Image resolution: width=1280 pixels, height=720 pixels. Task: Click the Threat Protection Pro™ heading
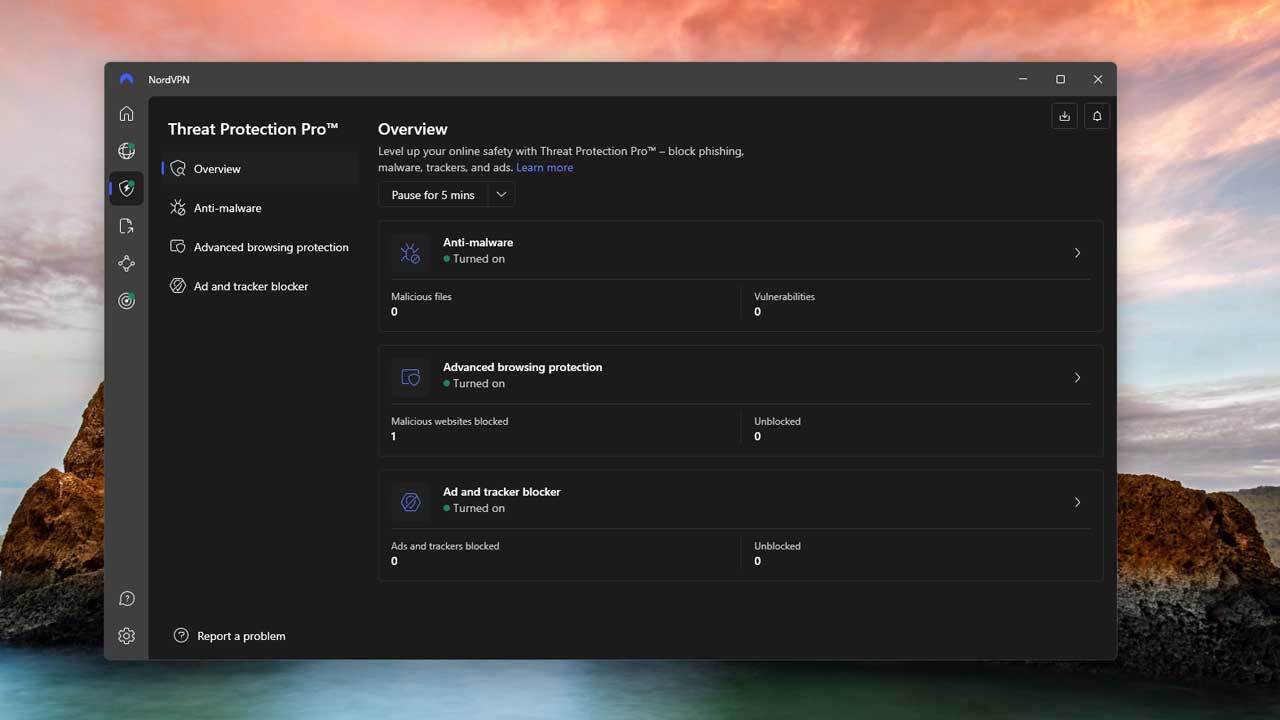click(253, 129)
